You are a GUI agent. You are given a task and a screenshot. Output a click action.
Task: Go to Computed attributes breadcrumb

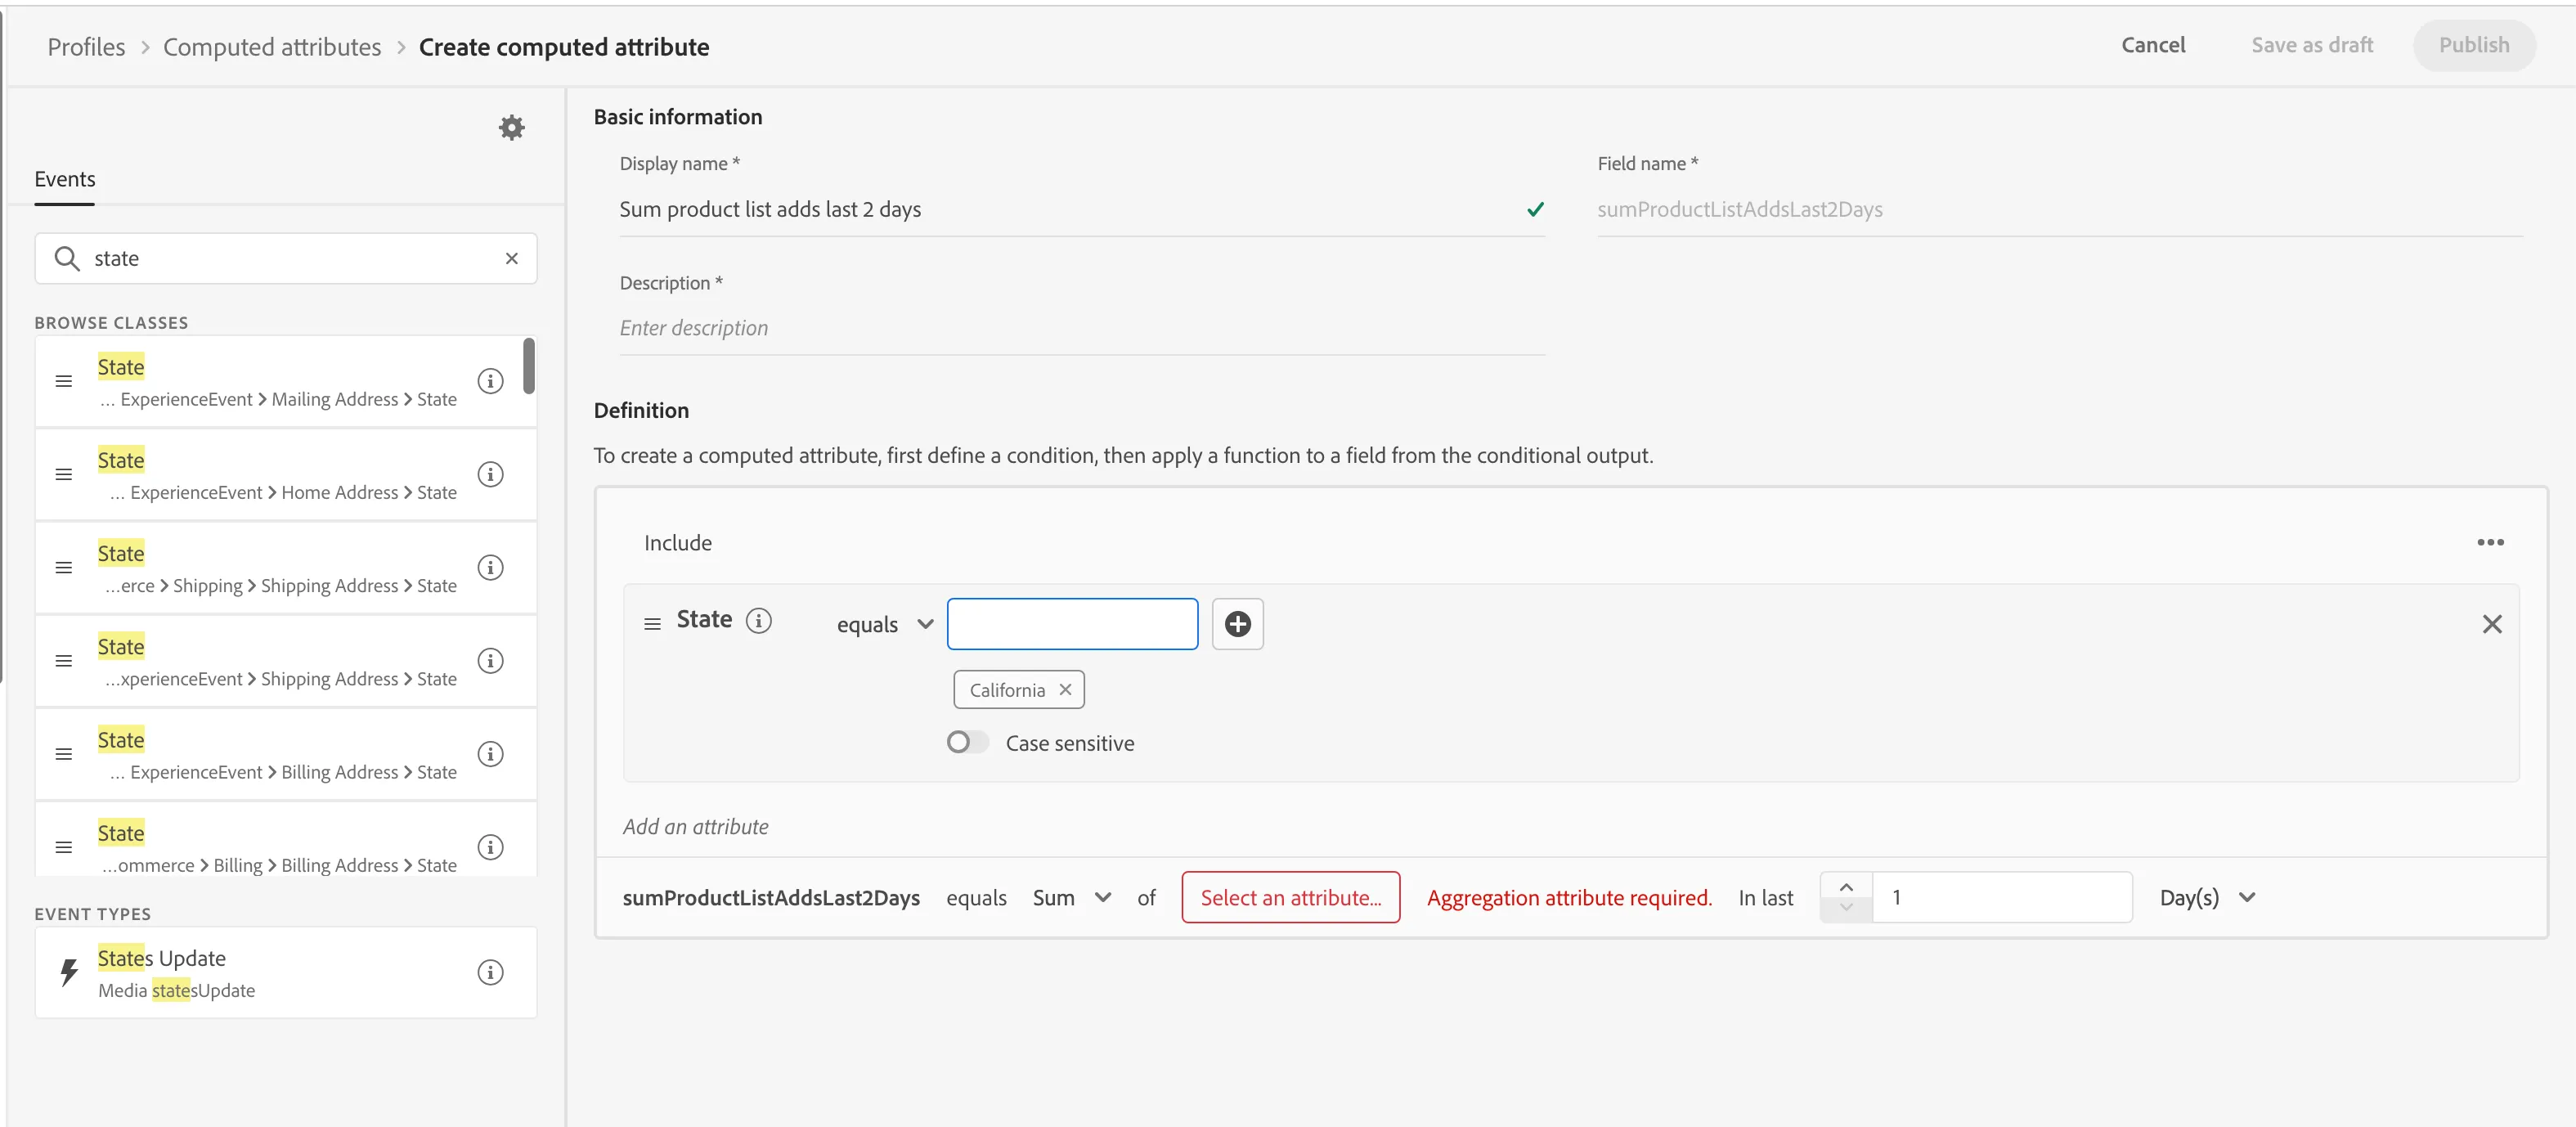pyautogui.click(x=272, y=47)
